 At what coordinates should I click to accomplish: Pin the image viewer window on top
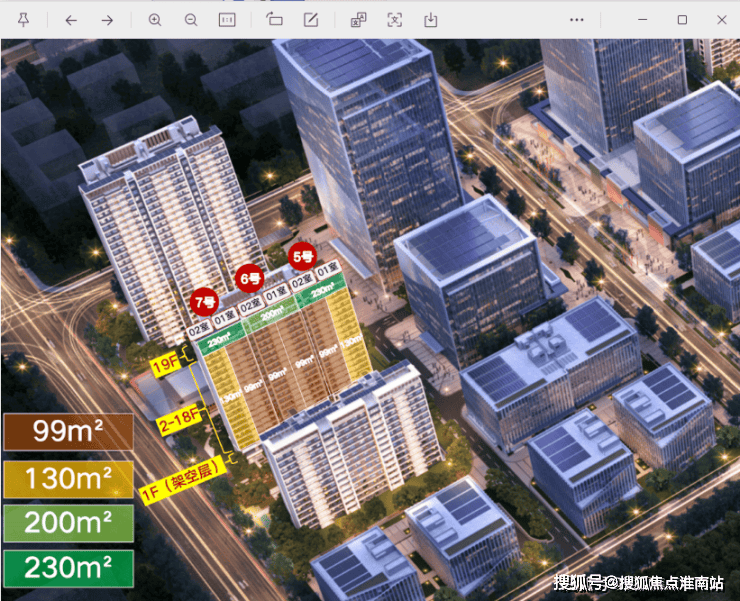23,20
